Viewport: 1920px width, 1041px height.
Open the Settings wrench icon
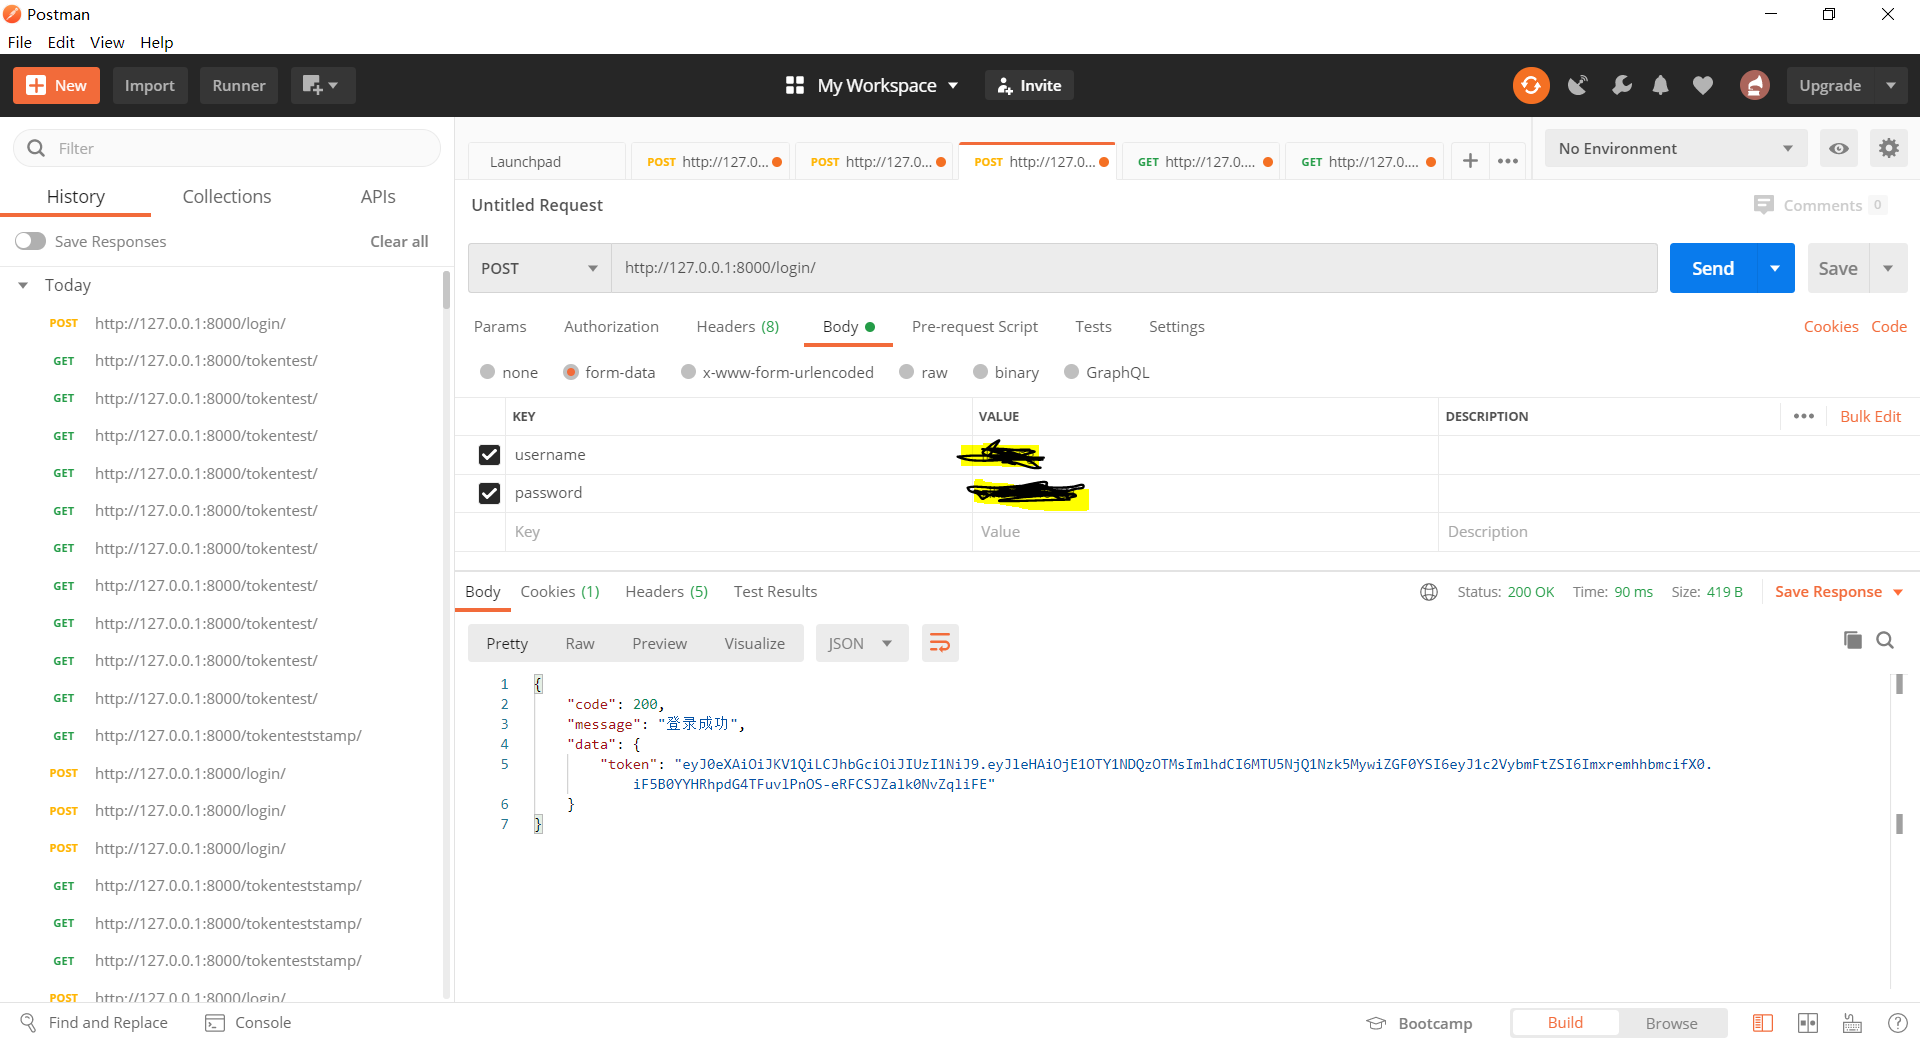tap(1621, 85)
